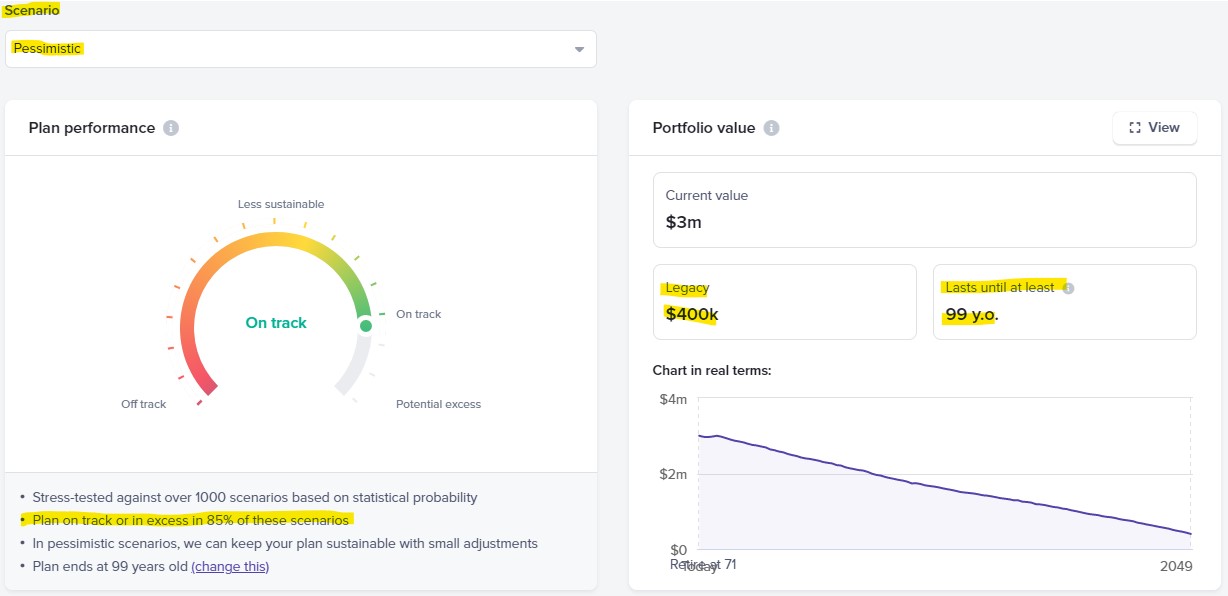Click the Less sustainable gauge label
Image resolution: width=1228 pixels, height=596 pixels.
click(281, 204)
